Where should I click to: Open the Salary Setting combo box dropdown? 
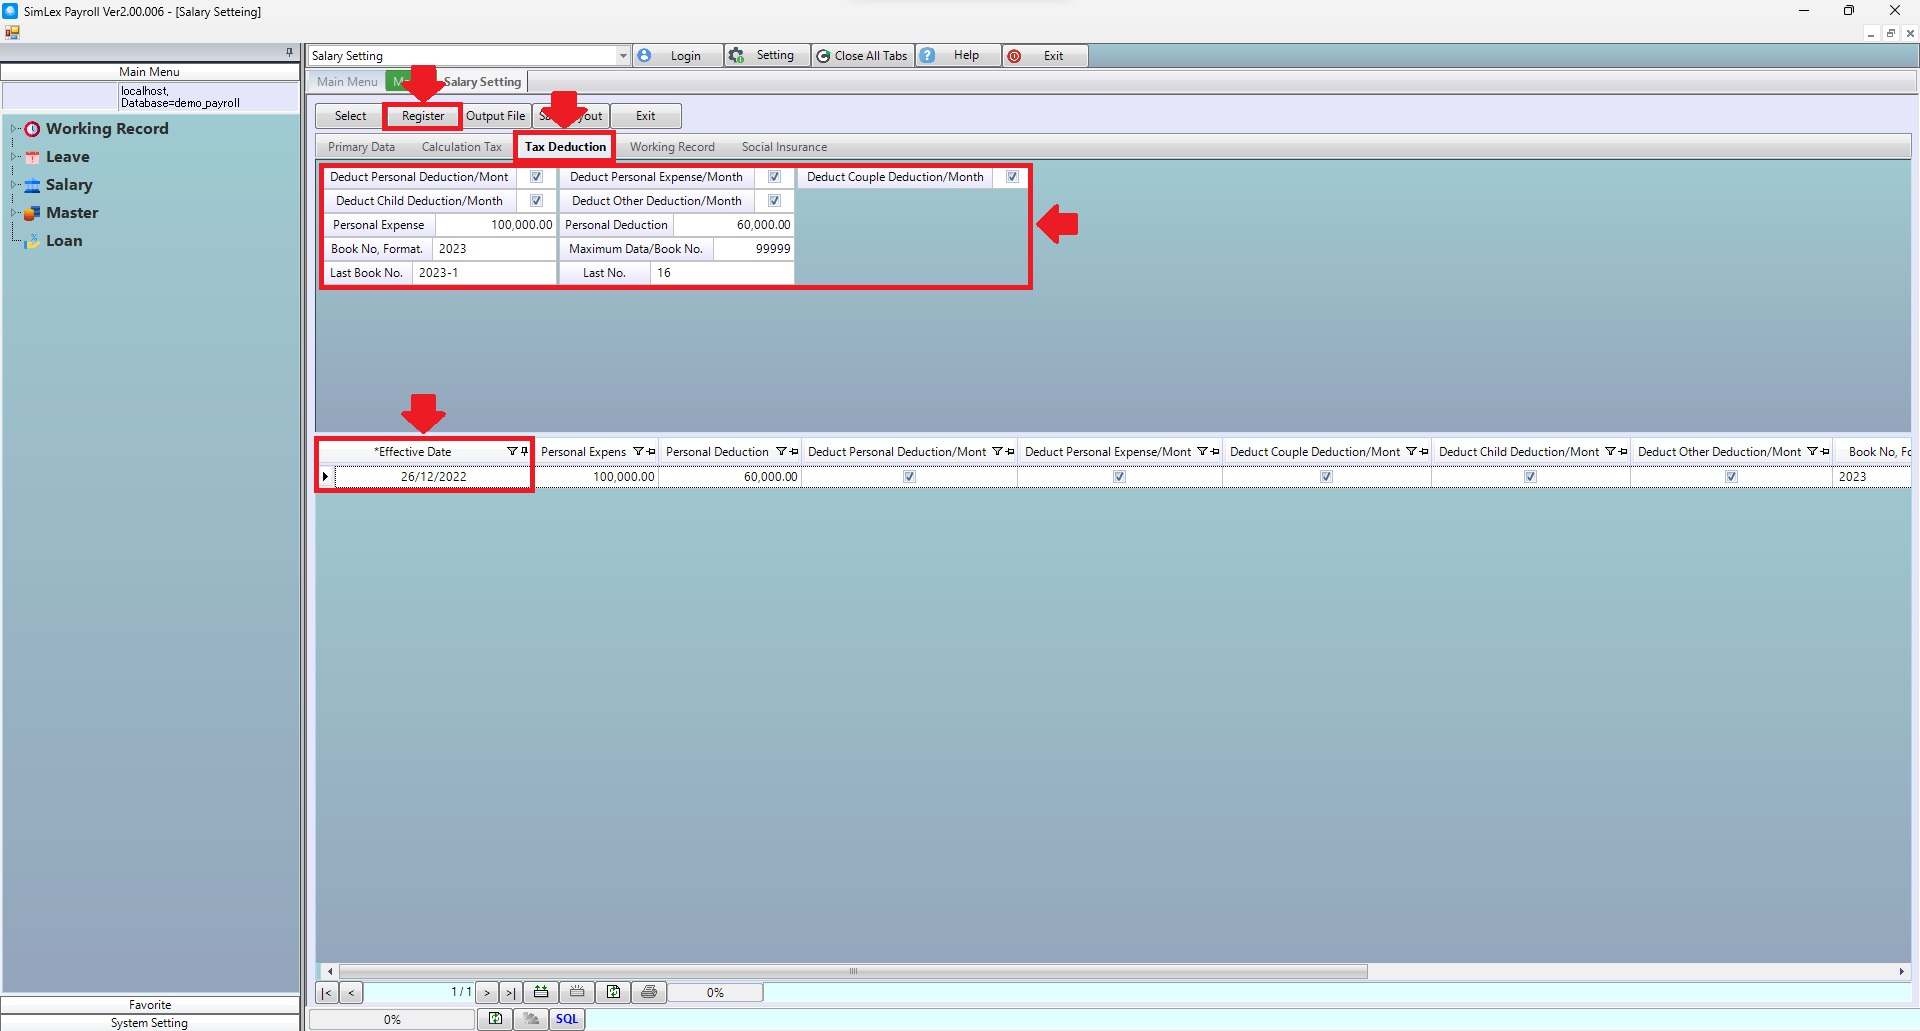(x=622, y=56)
